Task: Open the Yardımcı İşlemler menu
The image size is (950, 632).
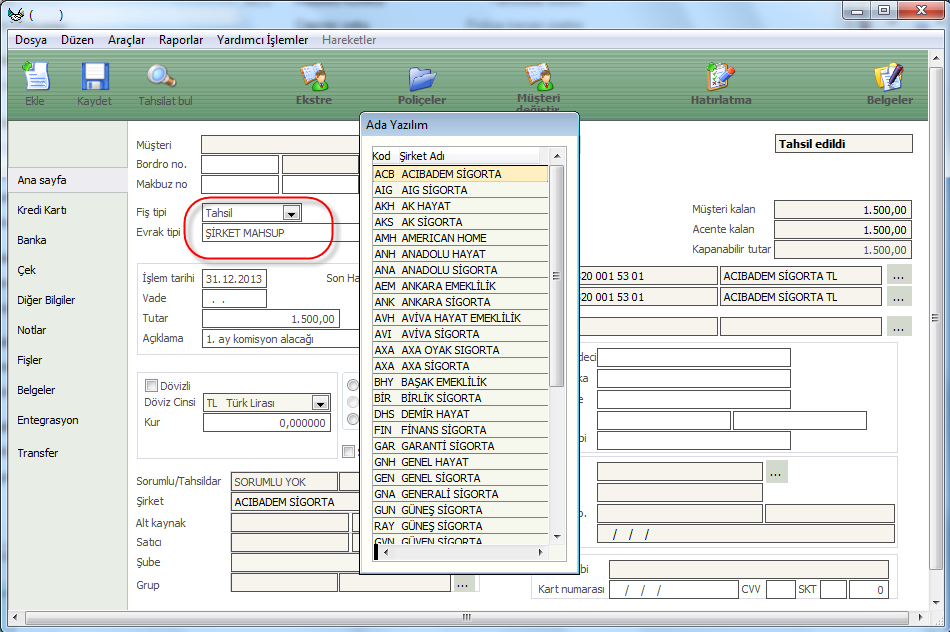Action: coord(261,40)
